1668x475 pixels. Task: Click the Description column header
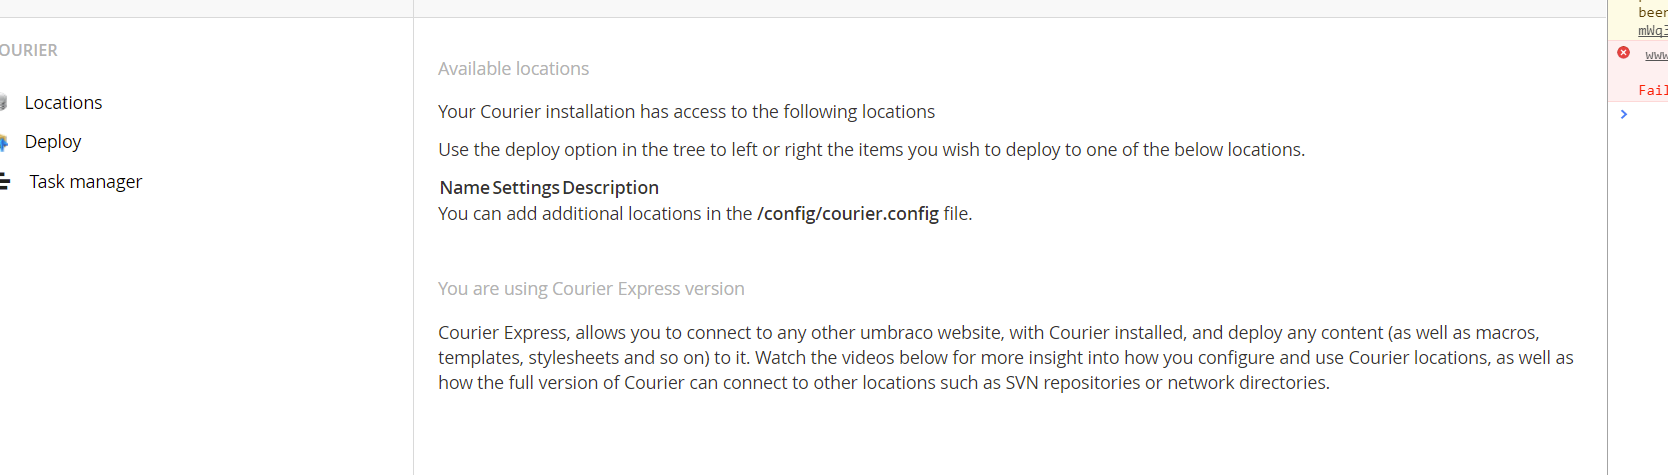pos(610,187)
